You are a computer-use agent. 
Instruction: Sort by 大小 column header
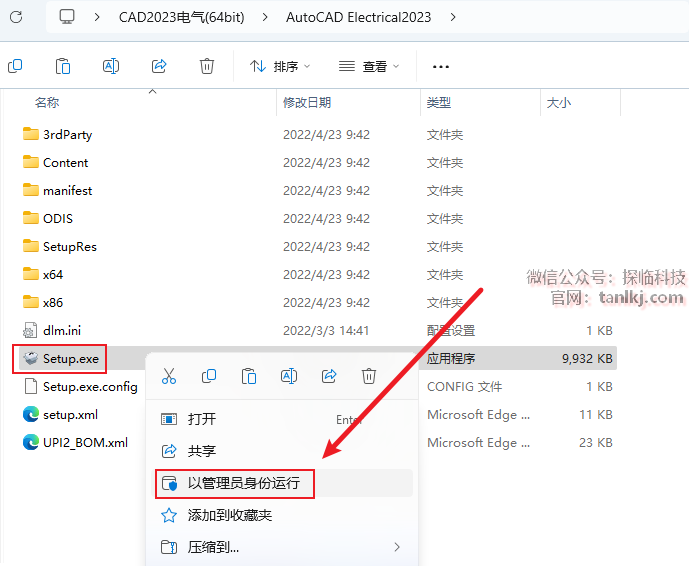(558, 102)
